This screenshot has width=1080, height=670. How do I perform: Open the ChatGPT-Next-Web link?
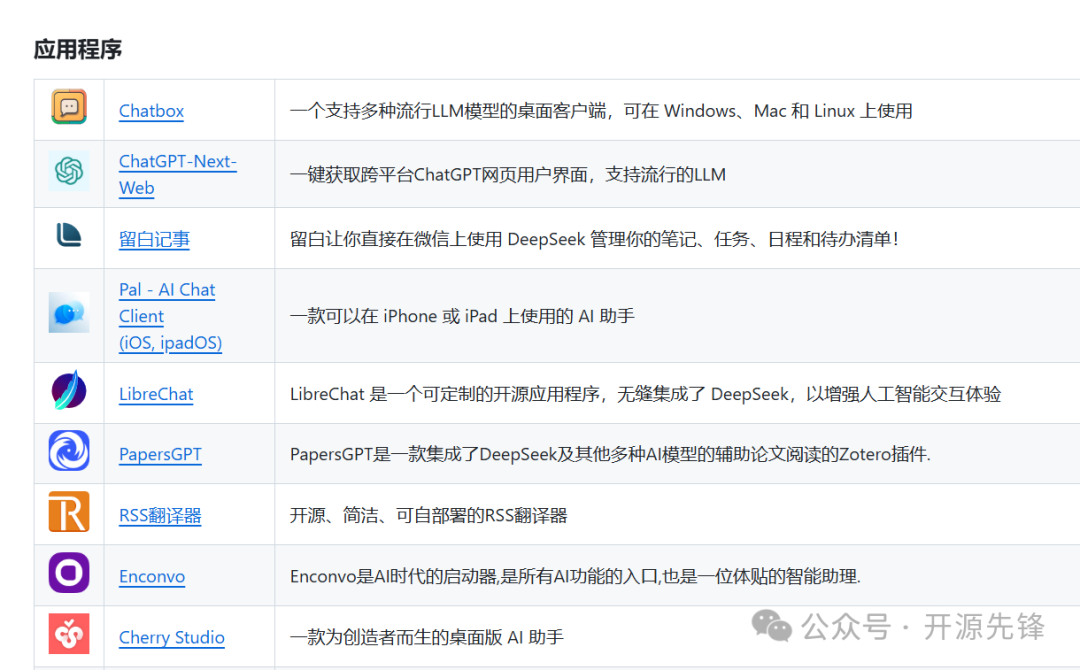178,174
